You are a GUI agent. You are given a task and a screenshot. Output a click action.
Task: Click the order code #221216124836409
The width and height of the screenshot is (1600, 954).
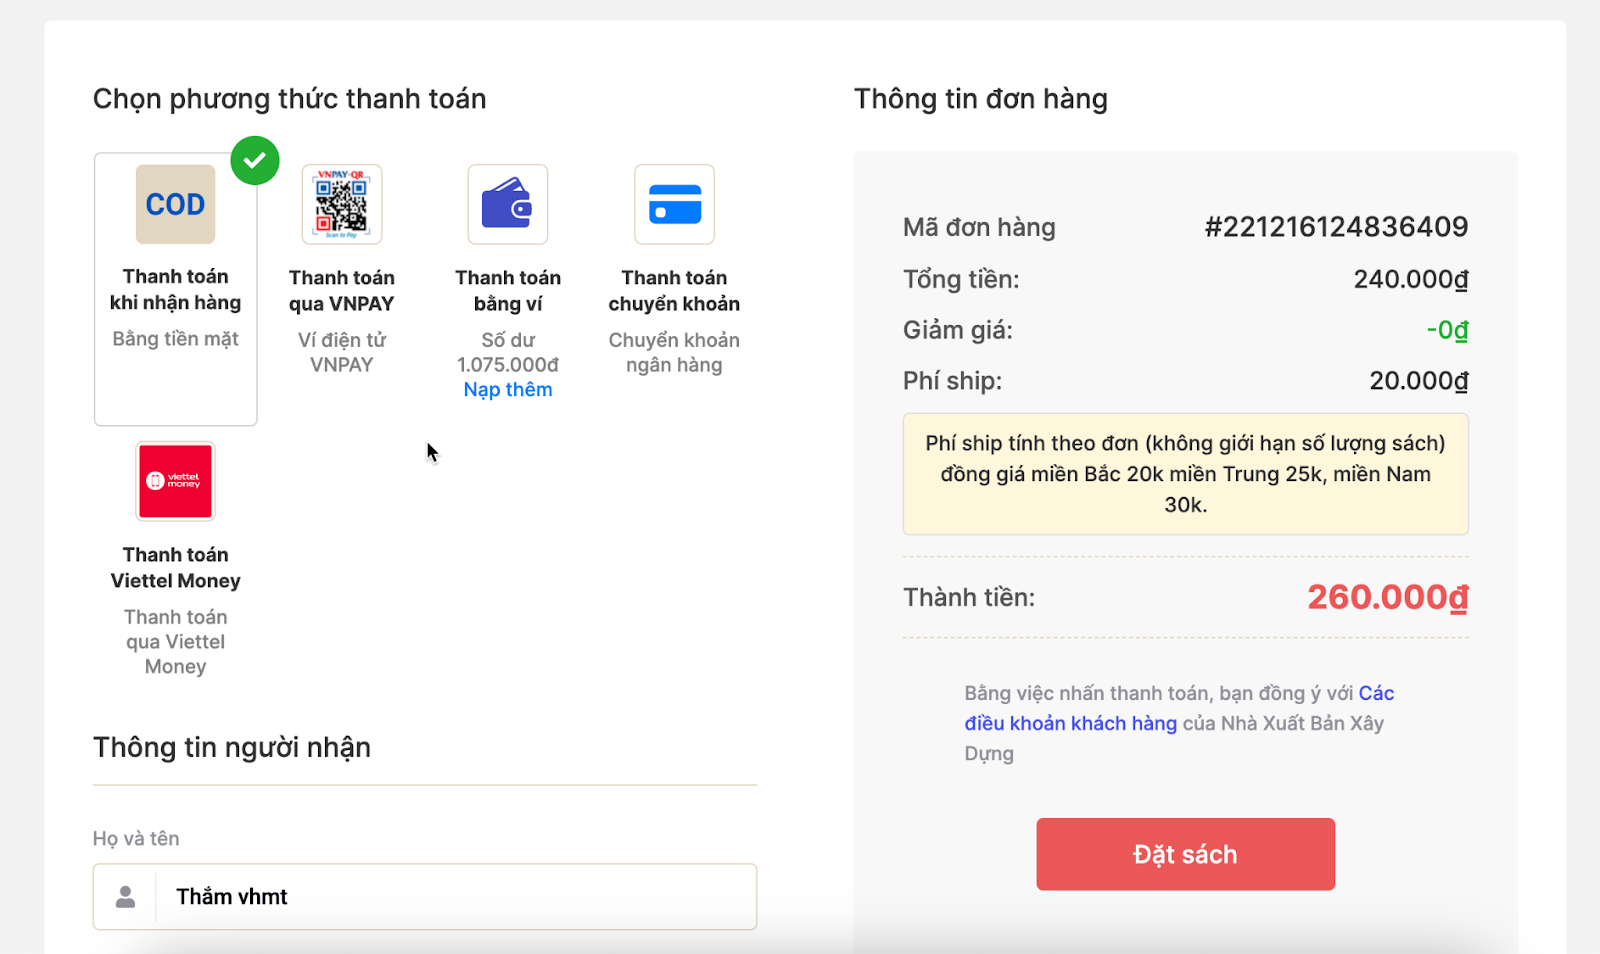tap(1336, 227)
